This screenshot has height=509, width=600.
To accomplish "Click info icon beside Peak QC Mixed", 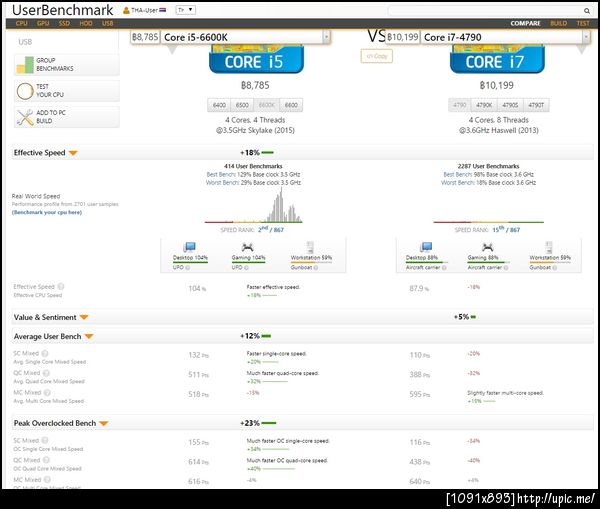I will click(46, 460).
